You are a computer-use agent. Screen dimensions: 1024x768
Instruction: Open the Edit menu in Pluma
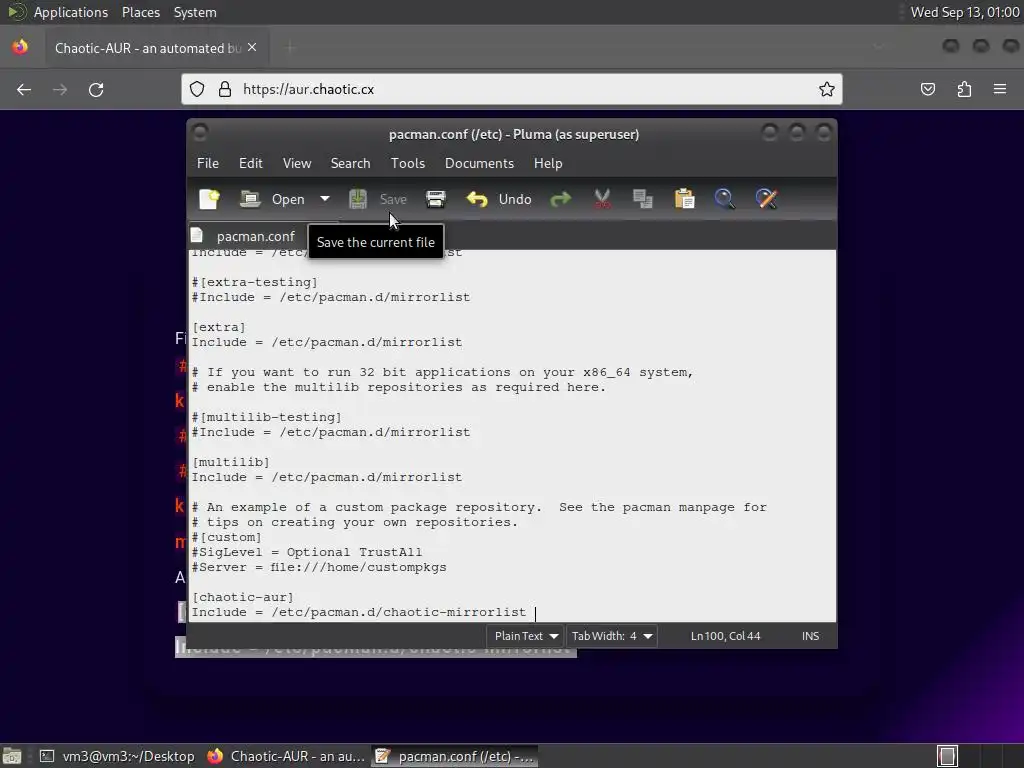[x=251, y=163]
